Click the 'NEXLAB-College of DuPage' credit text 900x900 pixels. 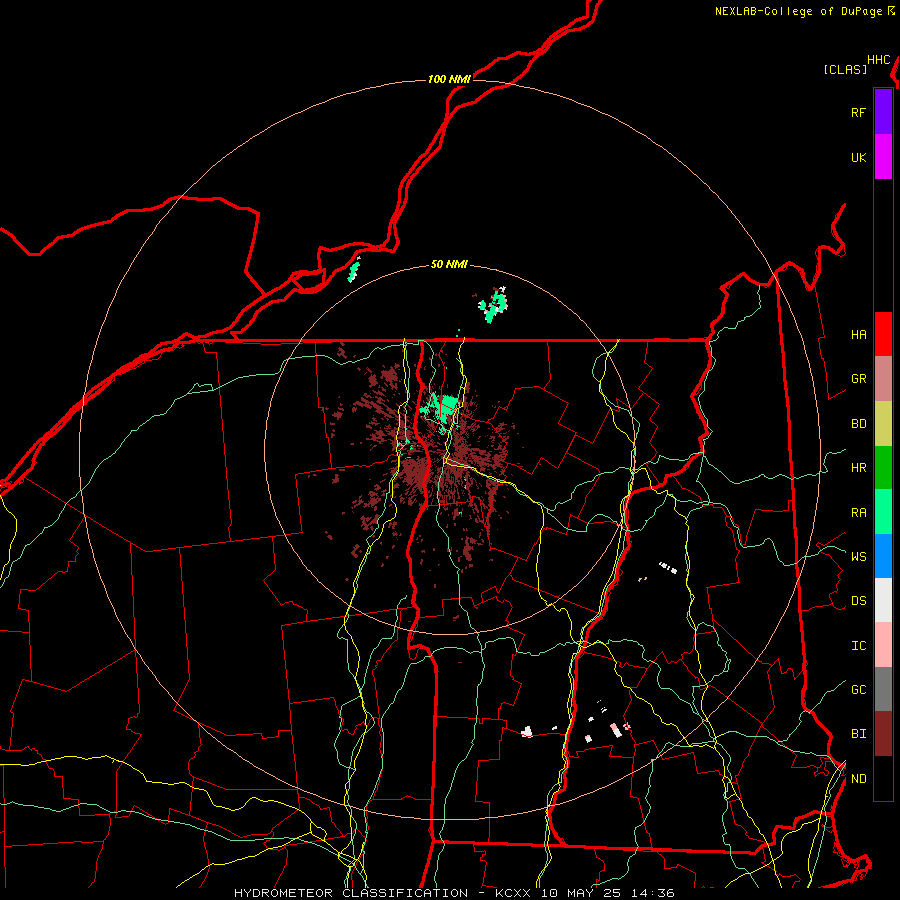pos(798,11)
